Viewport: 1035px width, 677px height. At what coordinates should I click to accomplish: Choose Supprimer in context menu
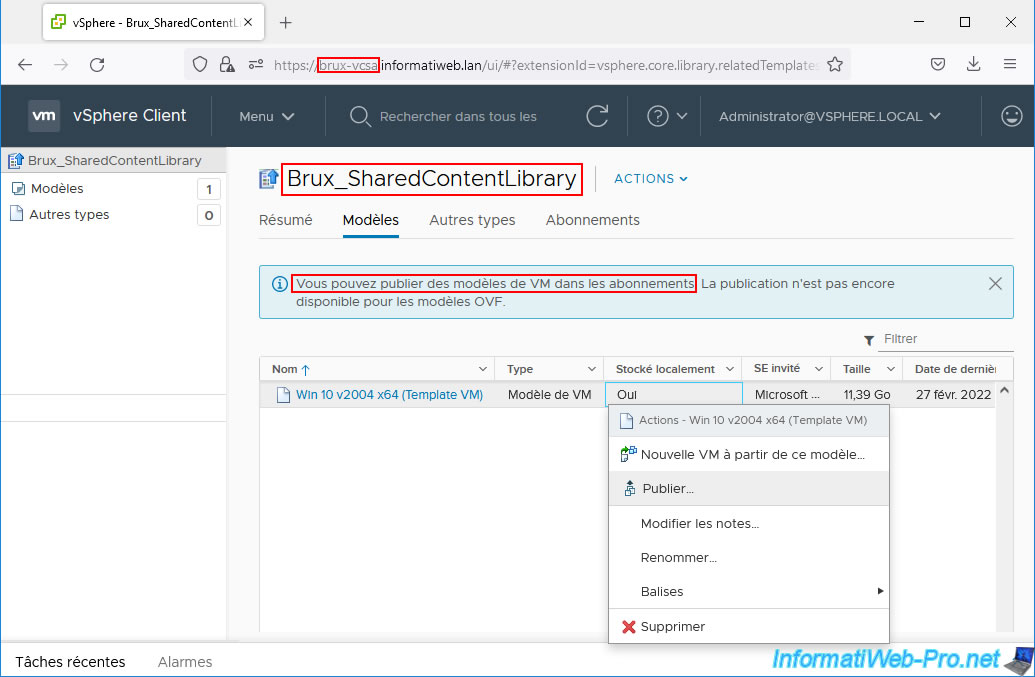pos(749,626)
